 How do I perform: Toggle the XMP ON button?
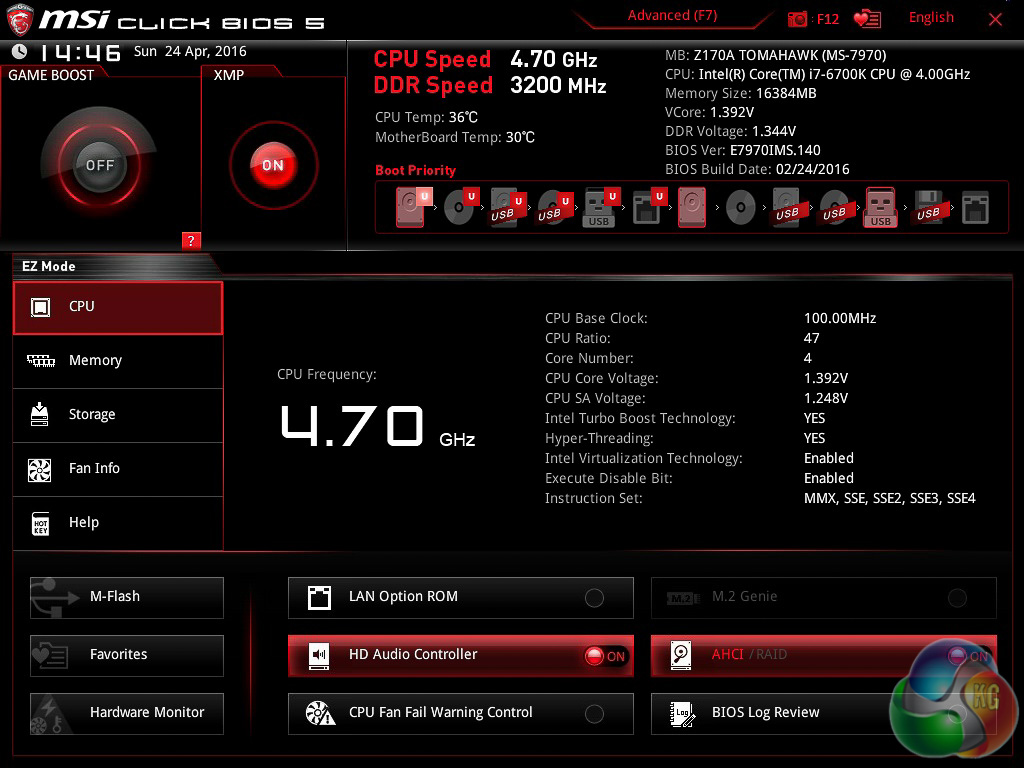pos(273,165)
